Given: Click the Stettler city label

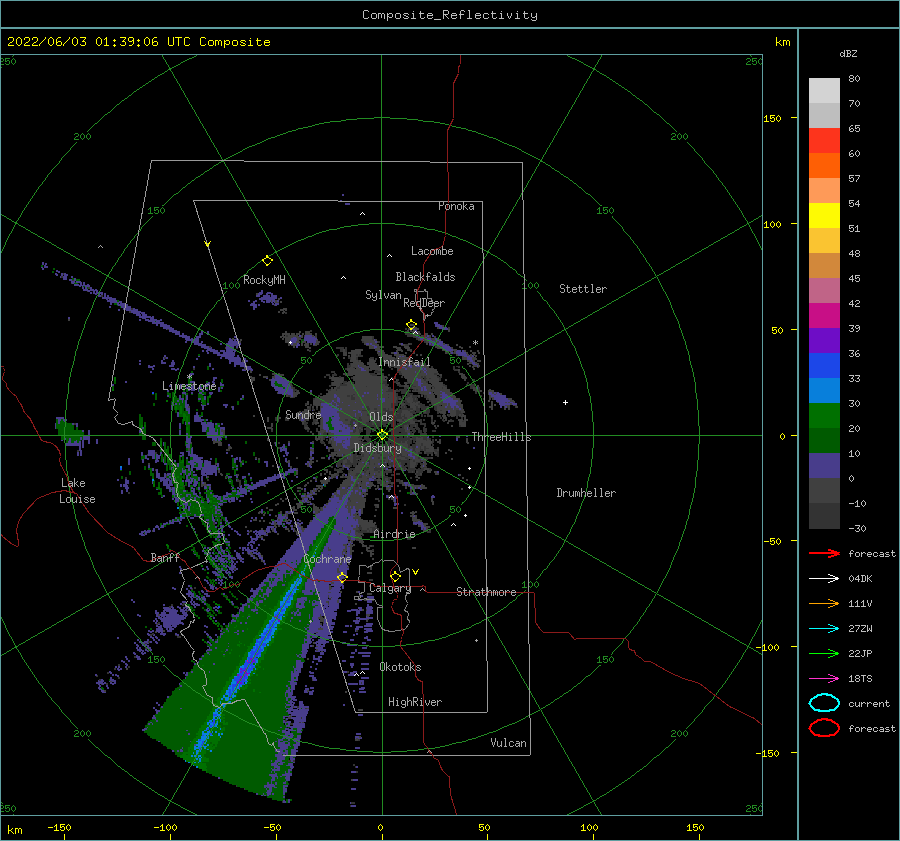Looking at the screenshot, I should coord(583,289).
